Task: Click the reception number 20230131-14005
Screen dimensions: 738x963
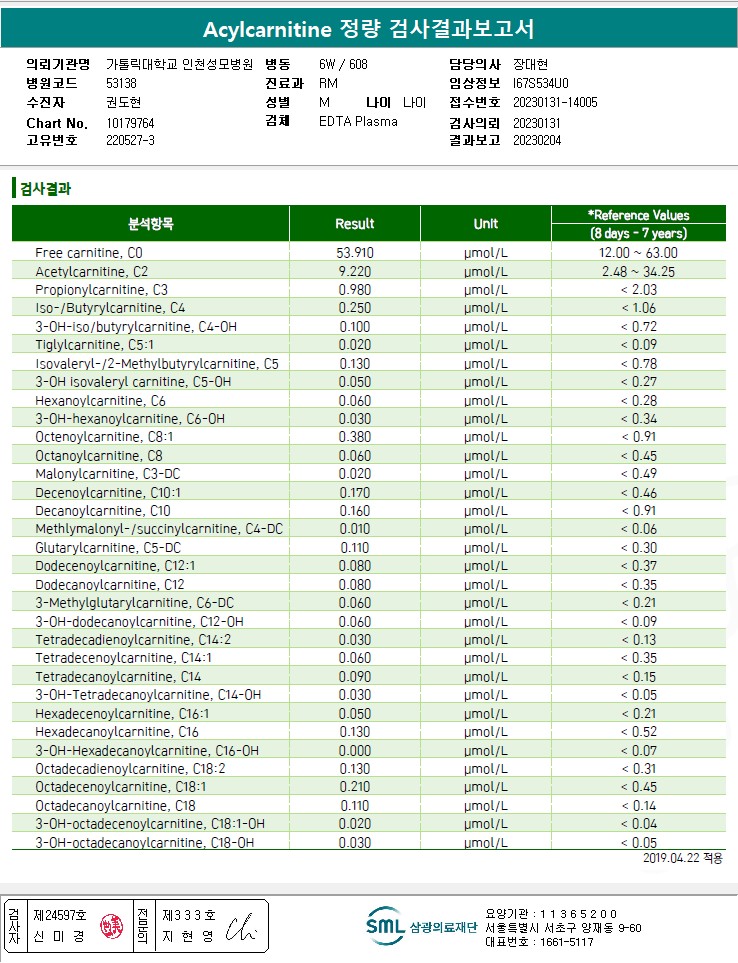Action: pyautogui.click(x=555, y=102)
